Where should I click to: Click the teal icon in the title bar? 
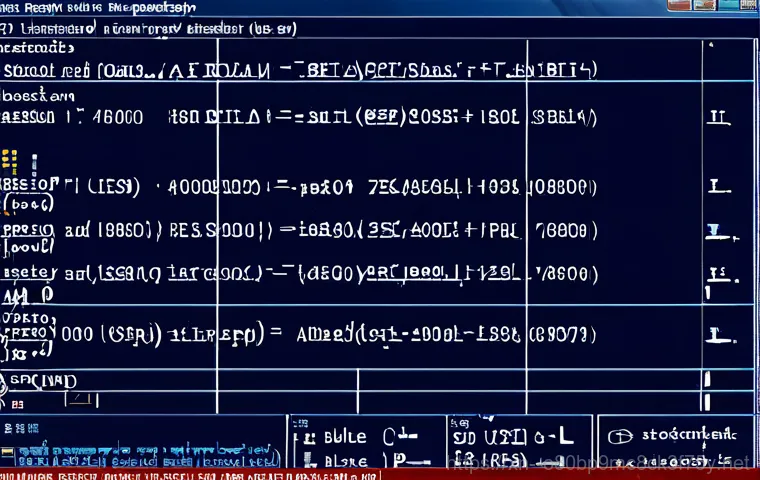[x=728, y=5]
